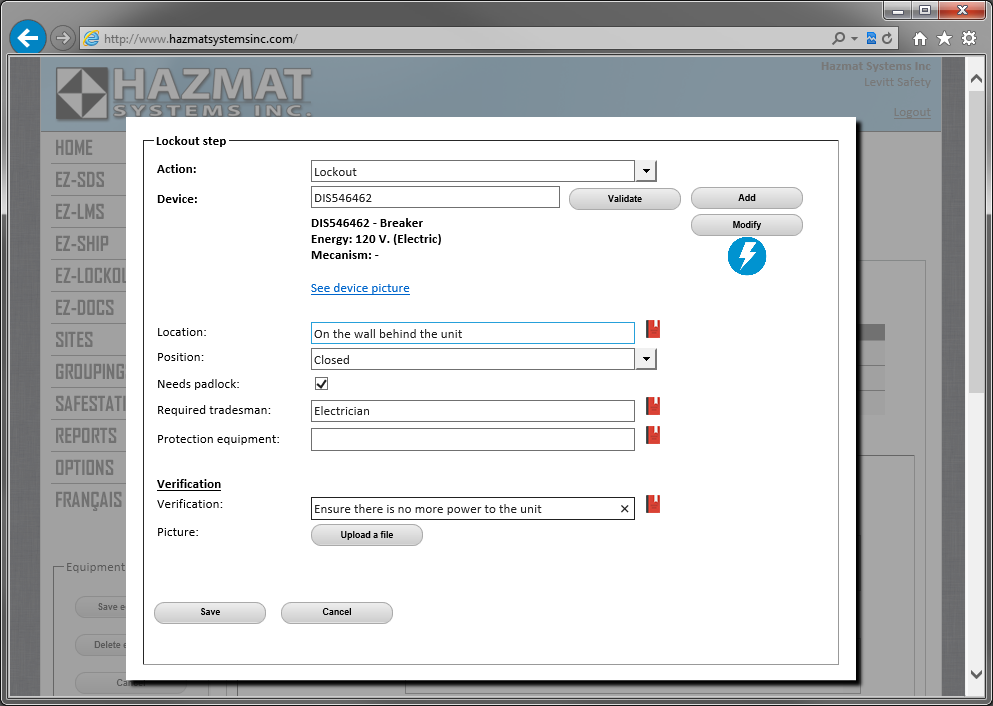Click red book icon beside Verification field
The width and height of the screenshot is (993, 706).
[x=653, y=504]
